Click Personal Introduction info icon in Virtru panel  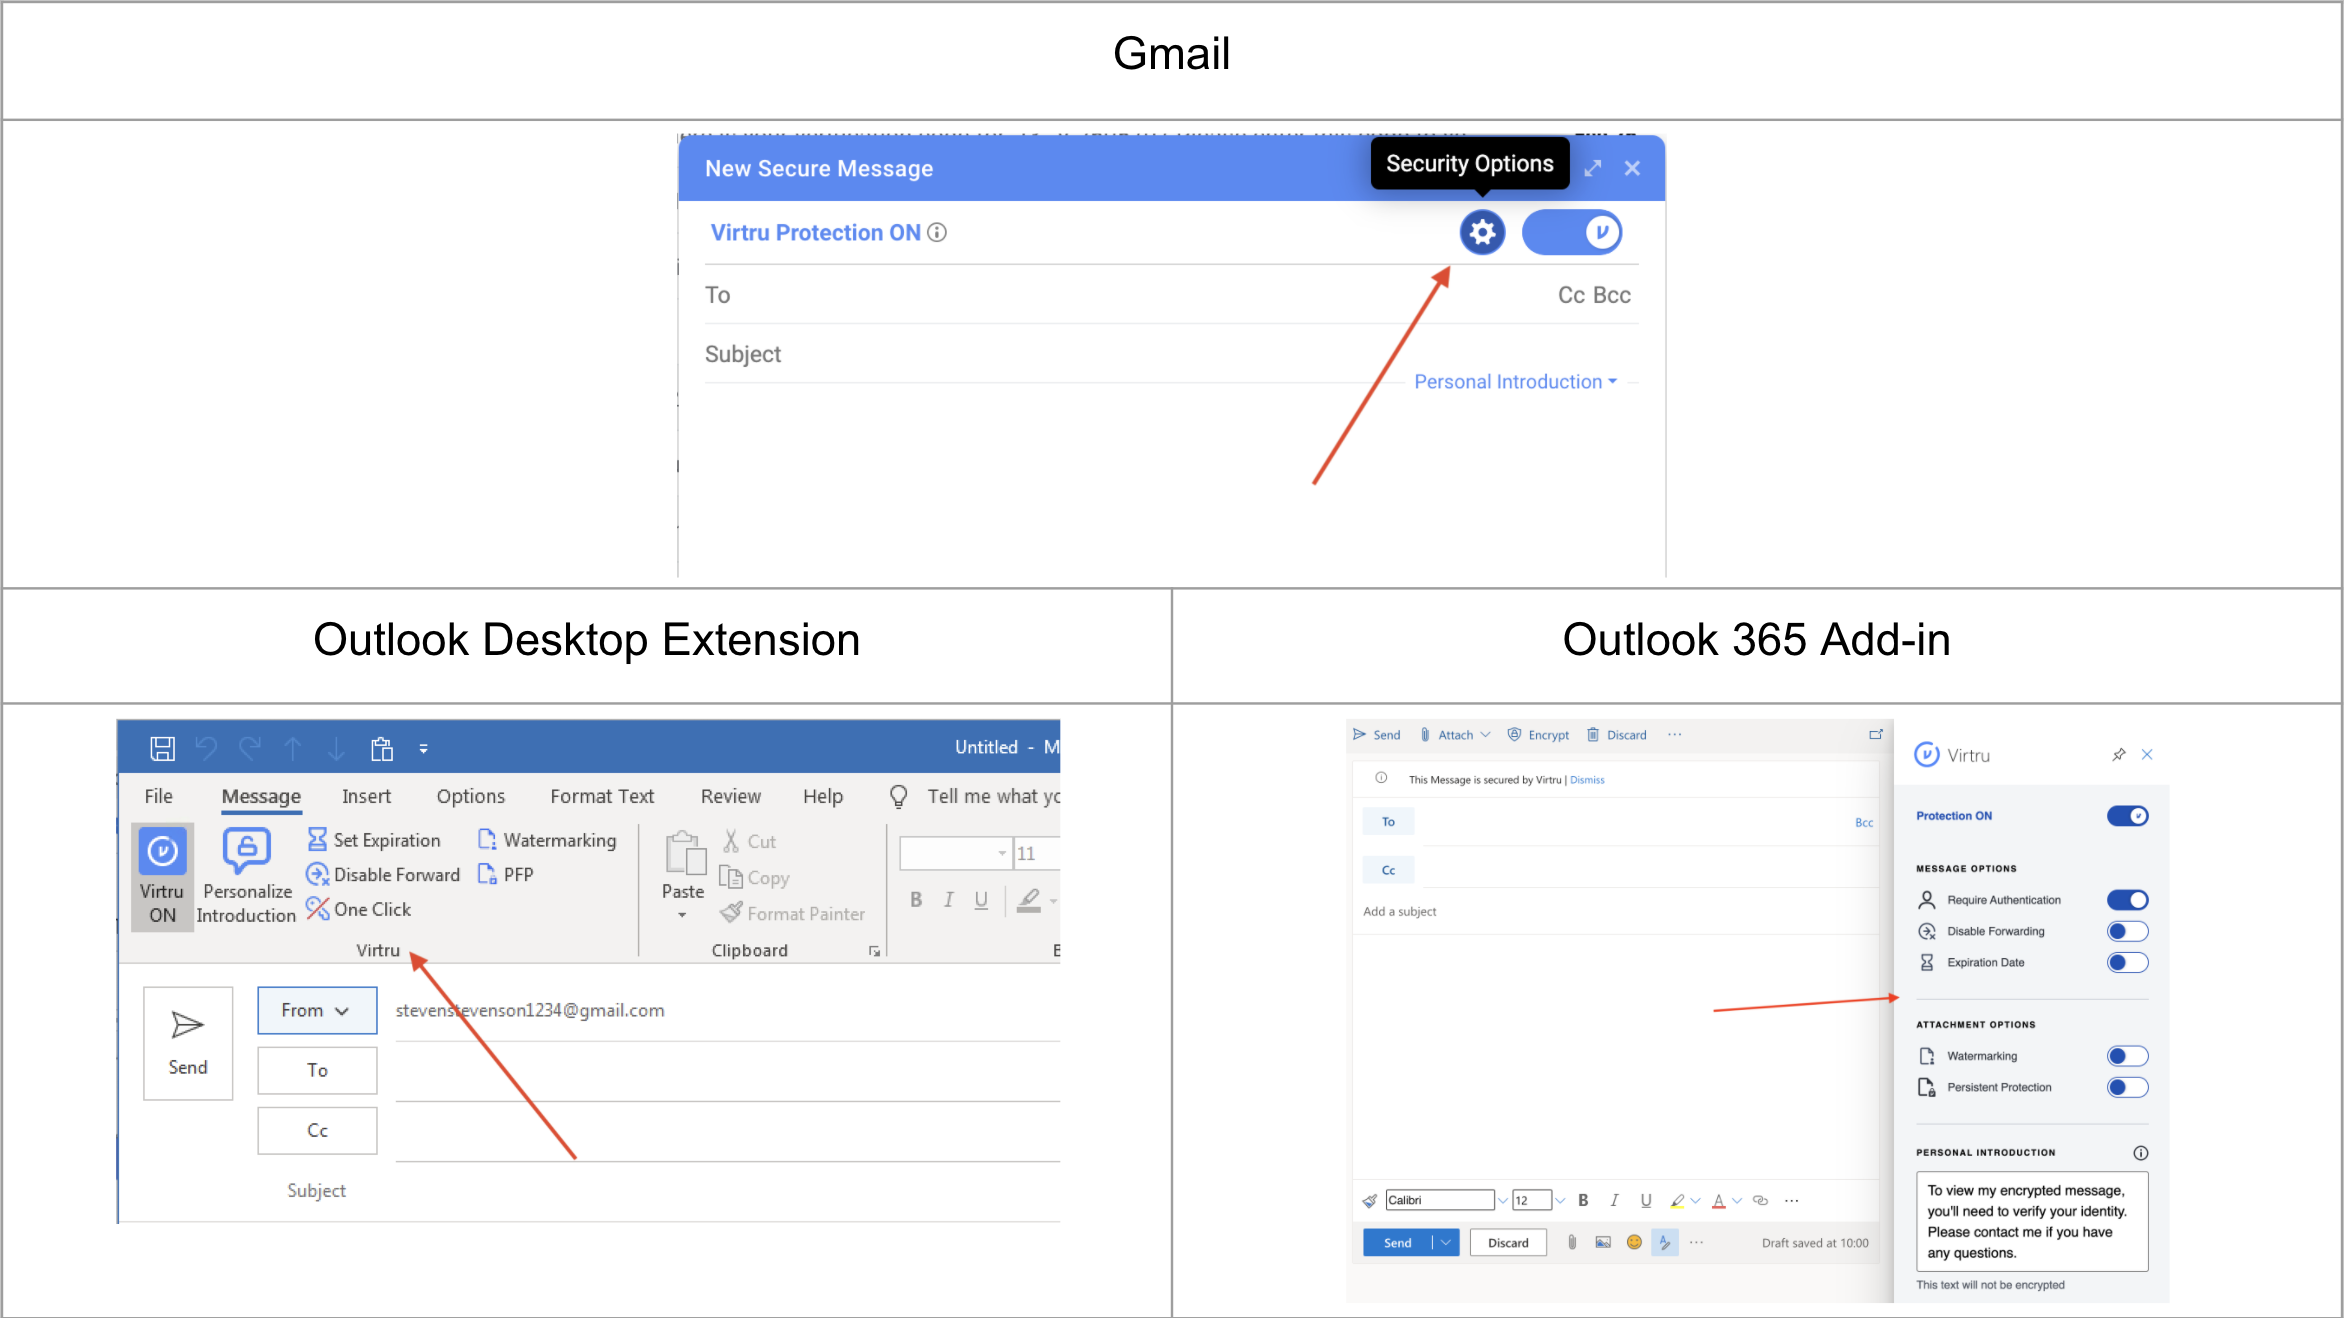pos(2140,1153)
